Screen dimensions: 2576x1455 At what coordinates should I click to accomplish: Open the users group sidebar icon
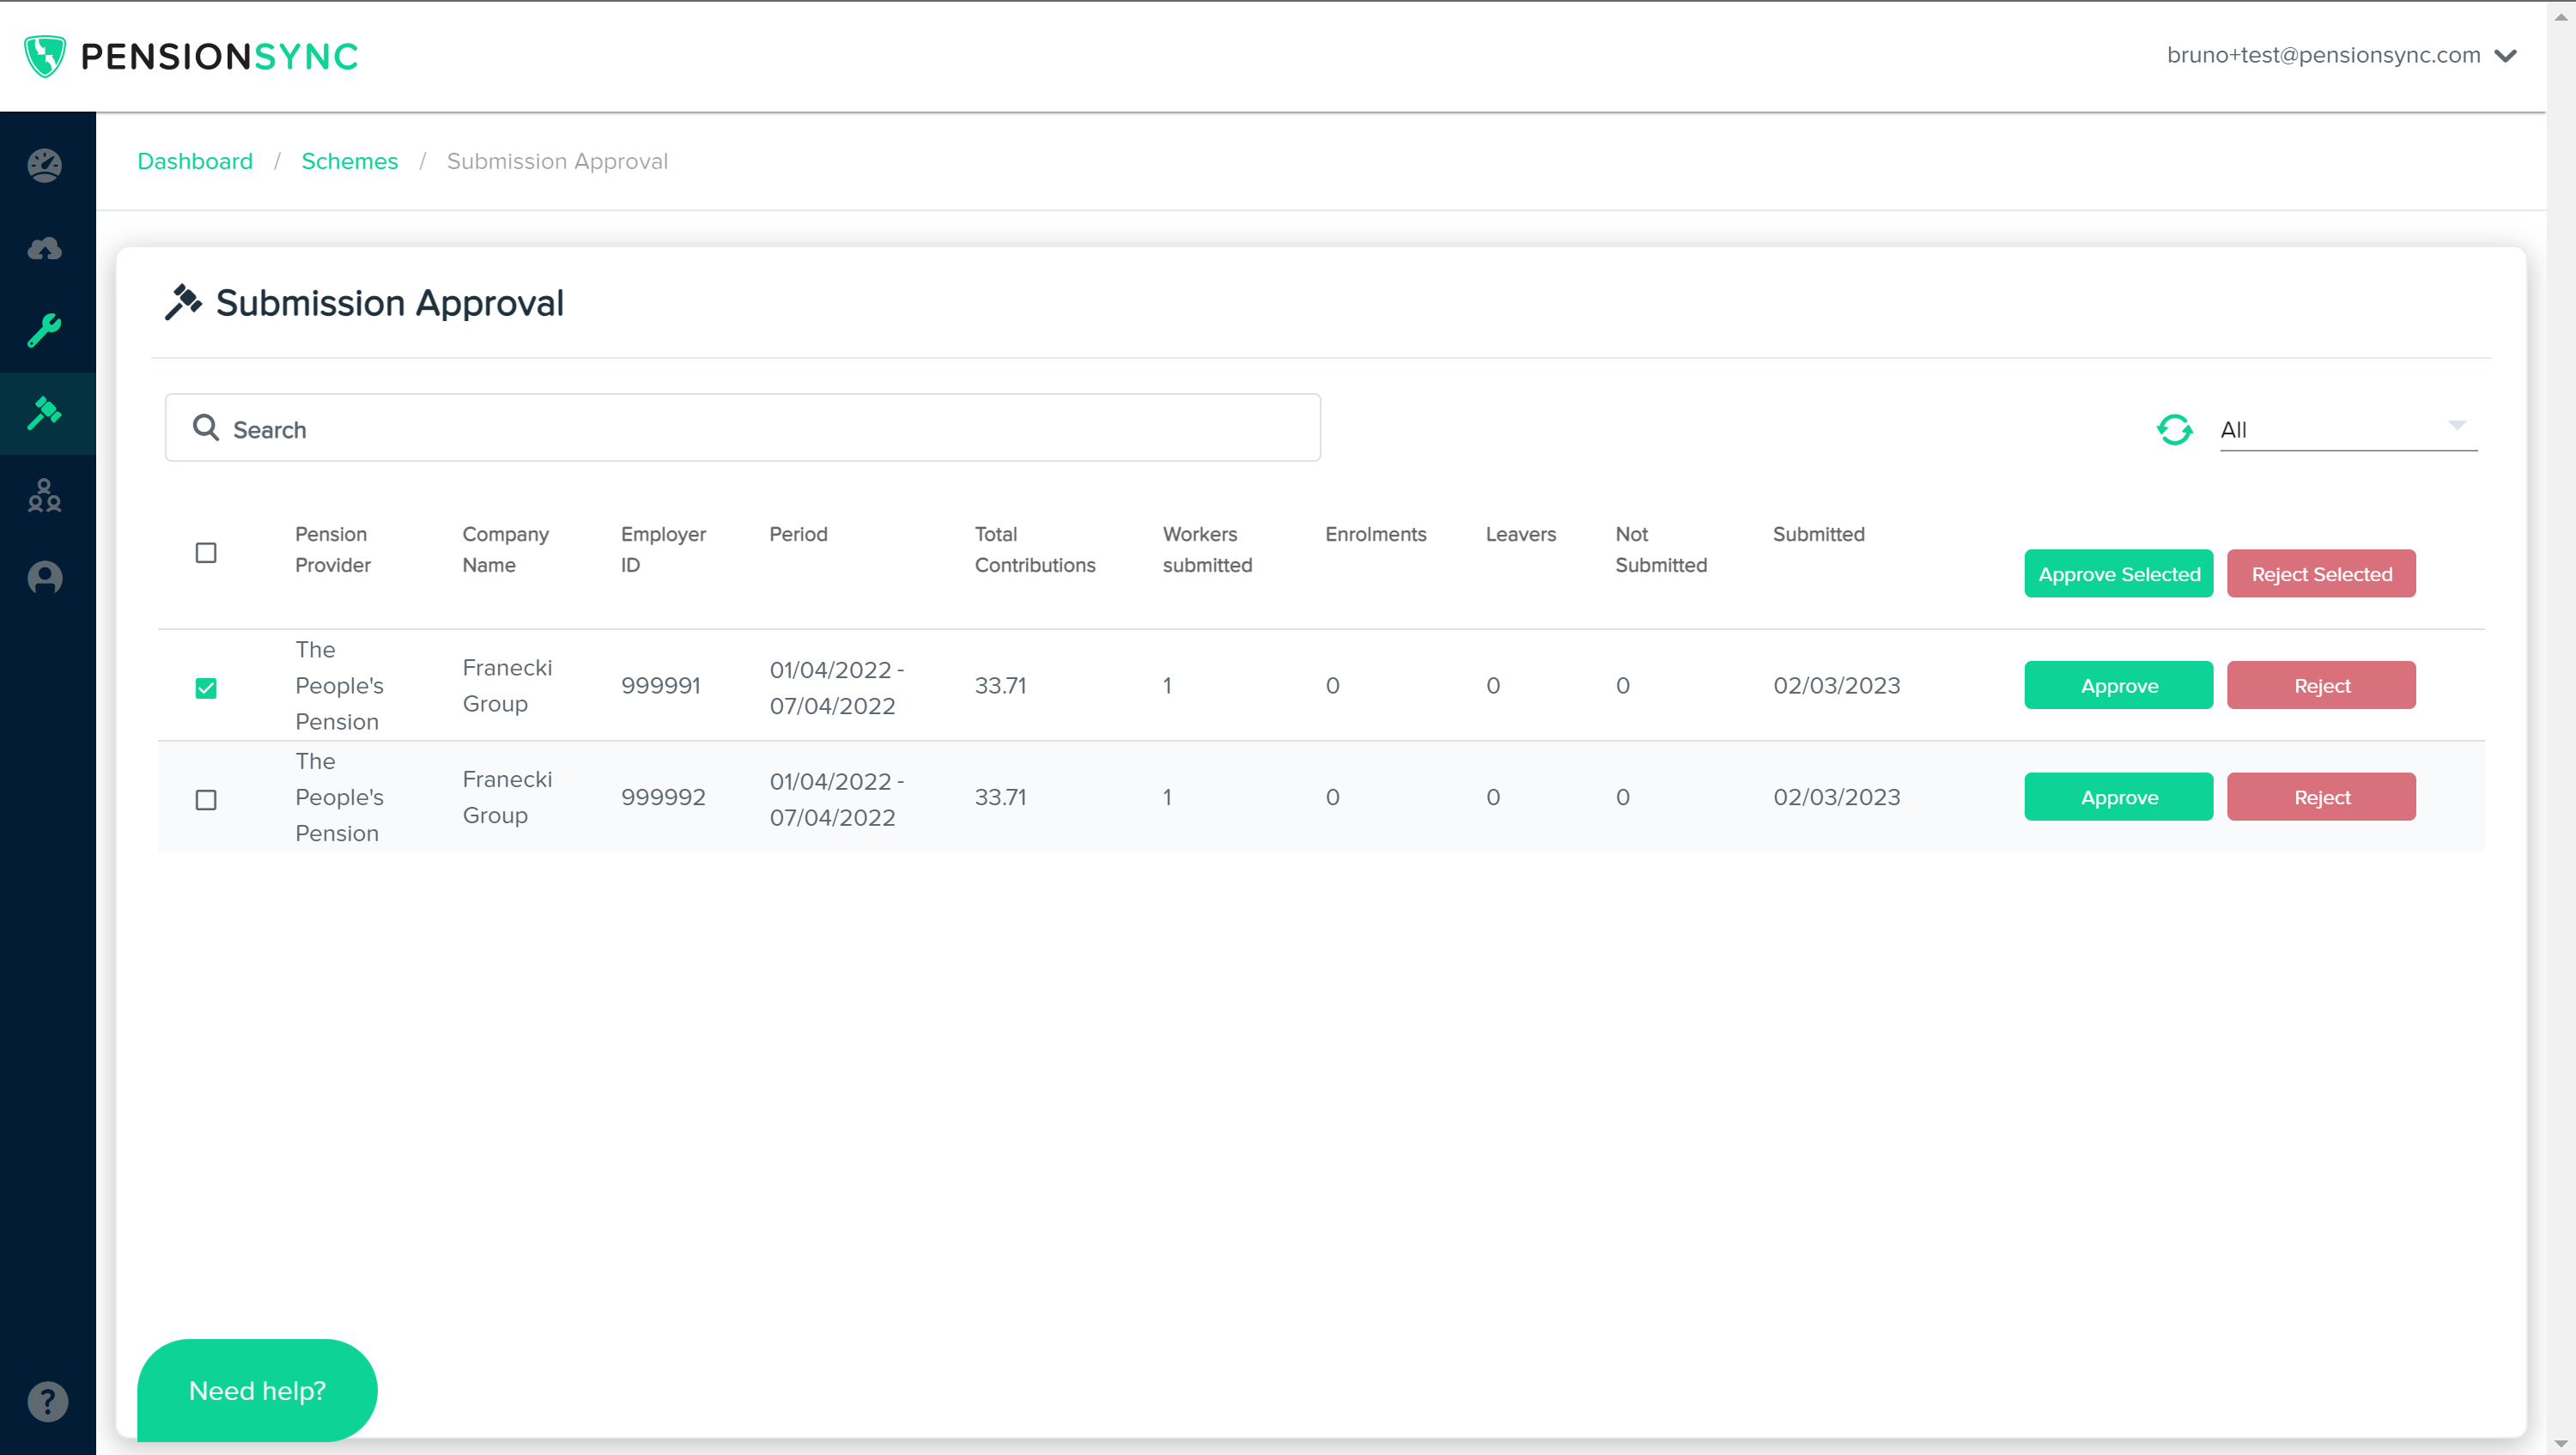coord(45,495)
